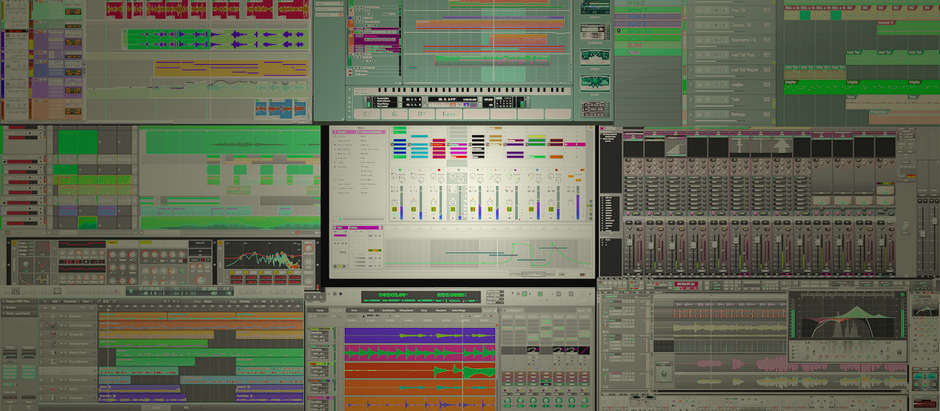940x411 pixels.
Task: Solo the Guitar track in Logic
Action: [x=65, y=389]
